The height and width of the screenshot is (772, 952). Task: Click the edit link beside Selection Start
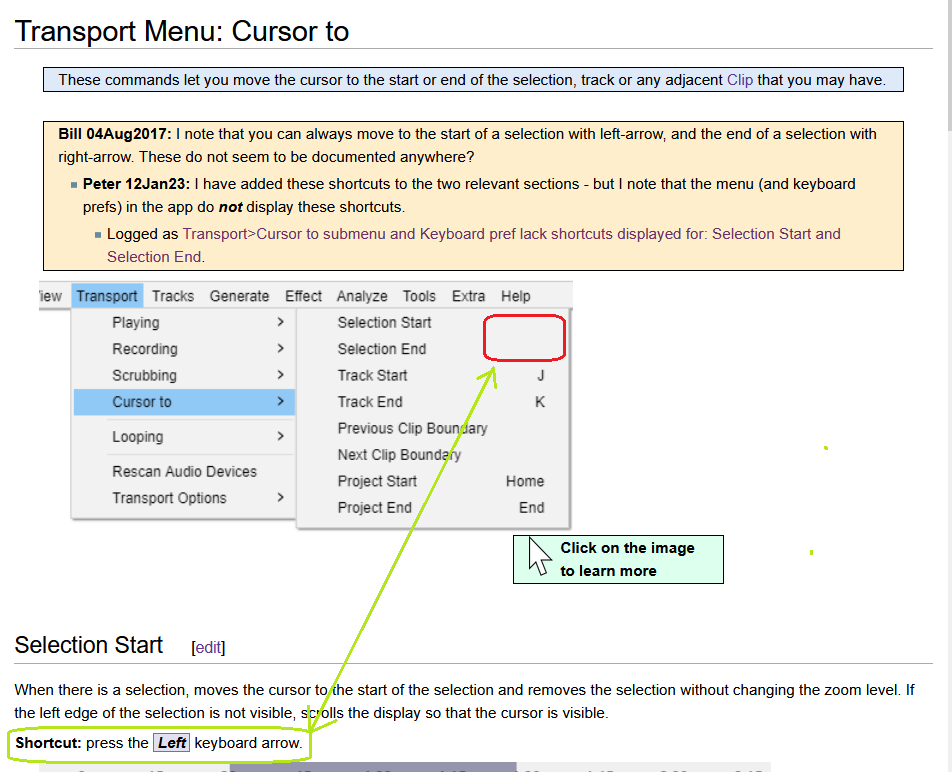click(x=208, y=647)
